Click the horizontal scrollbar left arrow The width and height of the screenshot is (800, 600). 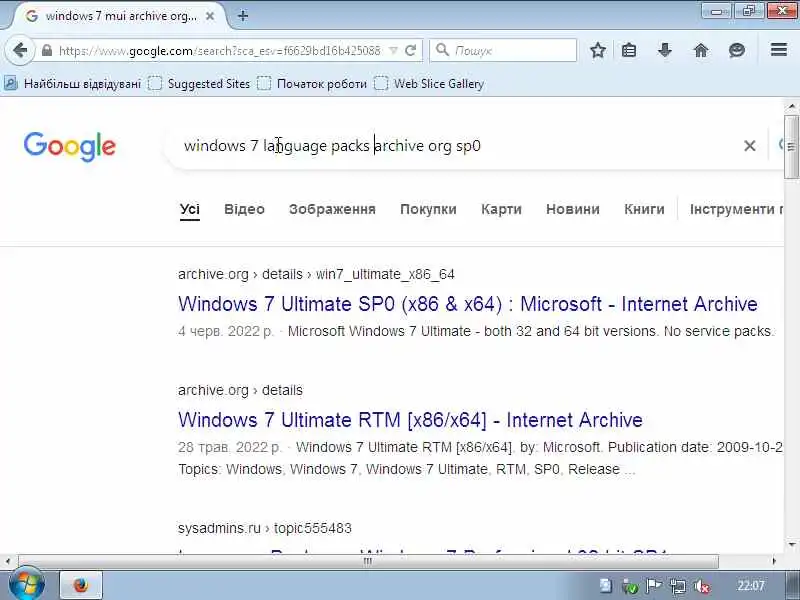point(7,561)
